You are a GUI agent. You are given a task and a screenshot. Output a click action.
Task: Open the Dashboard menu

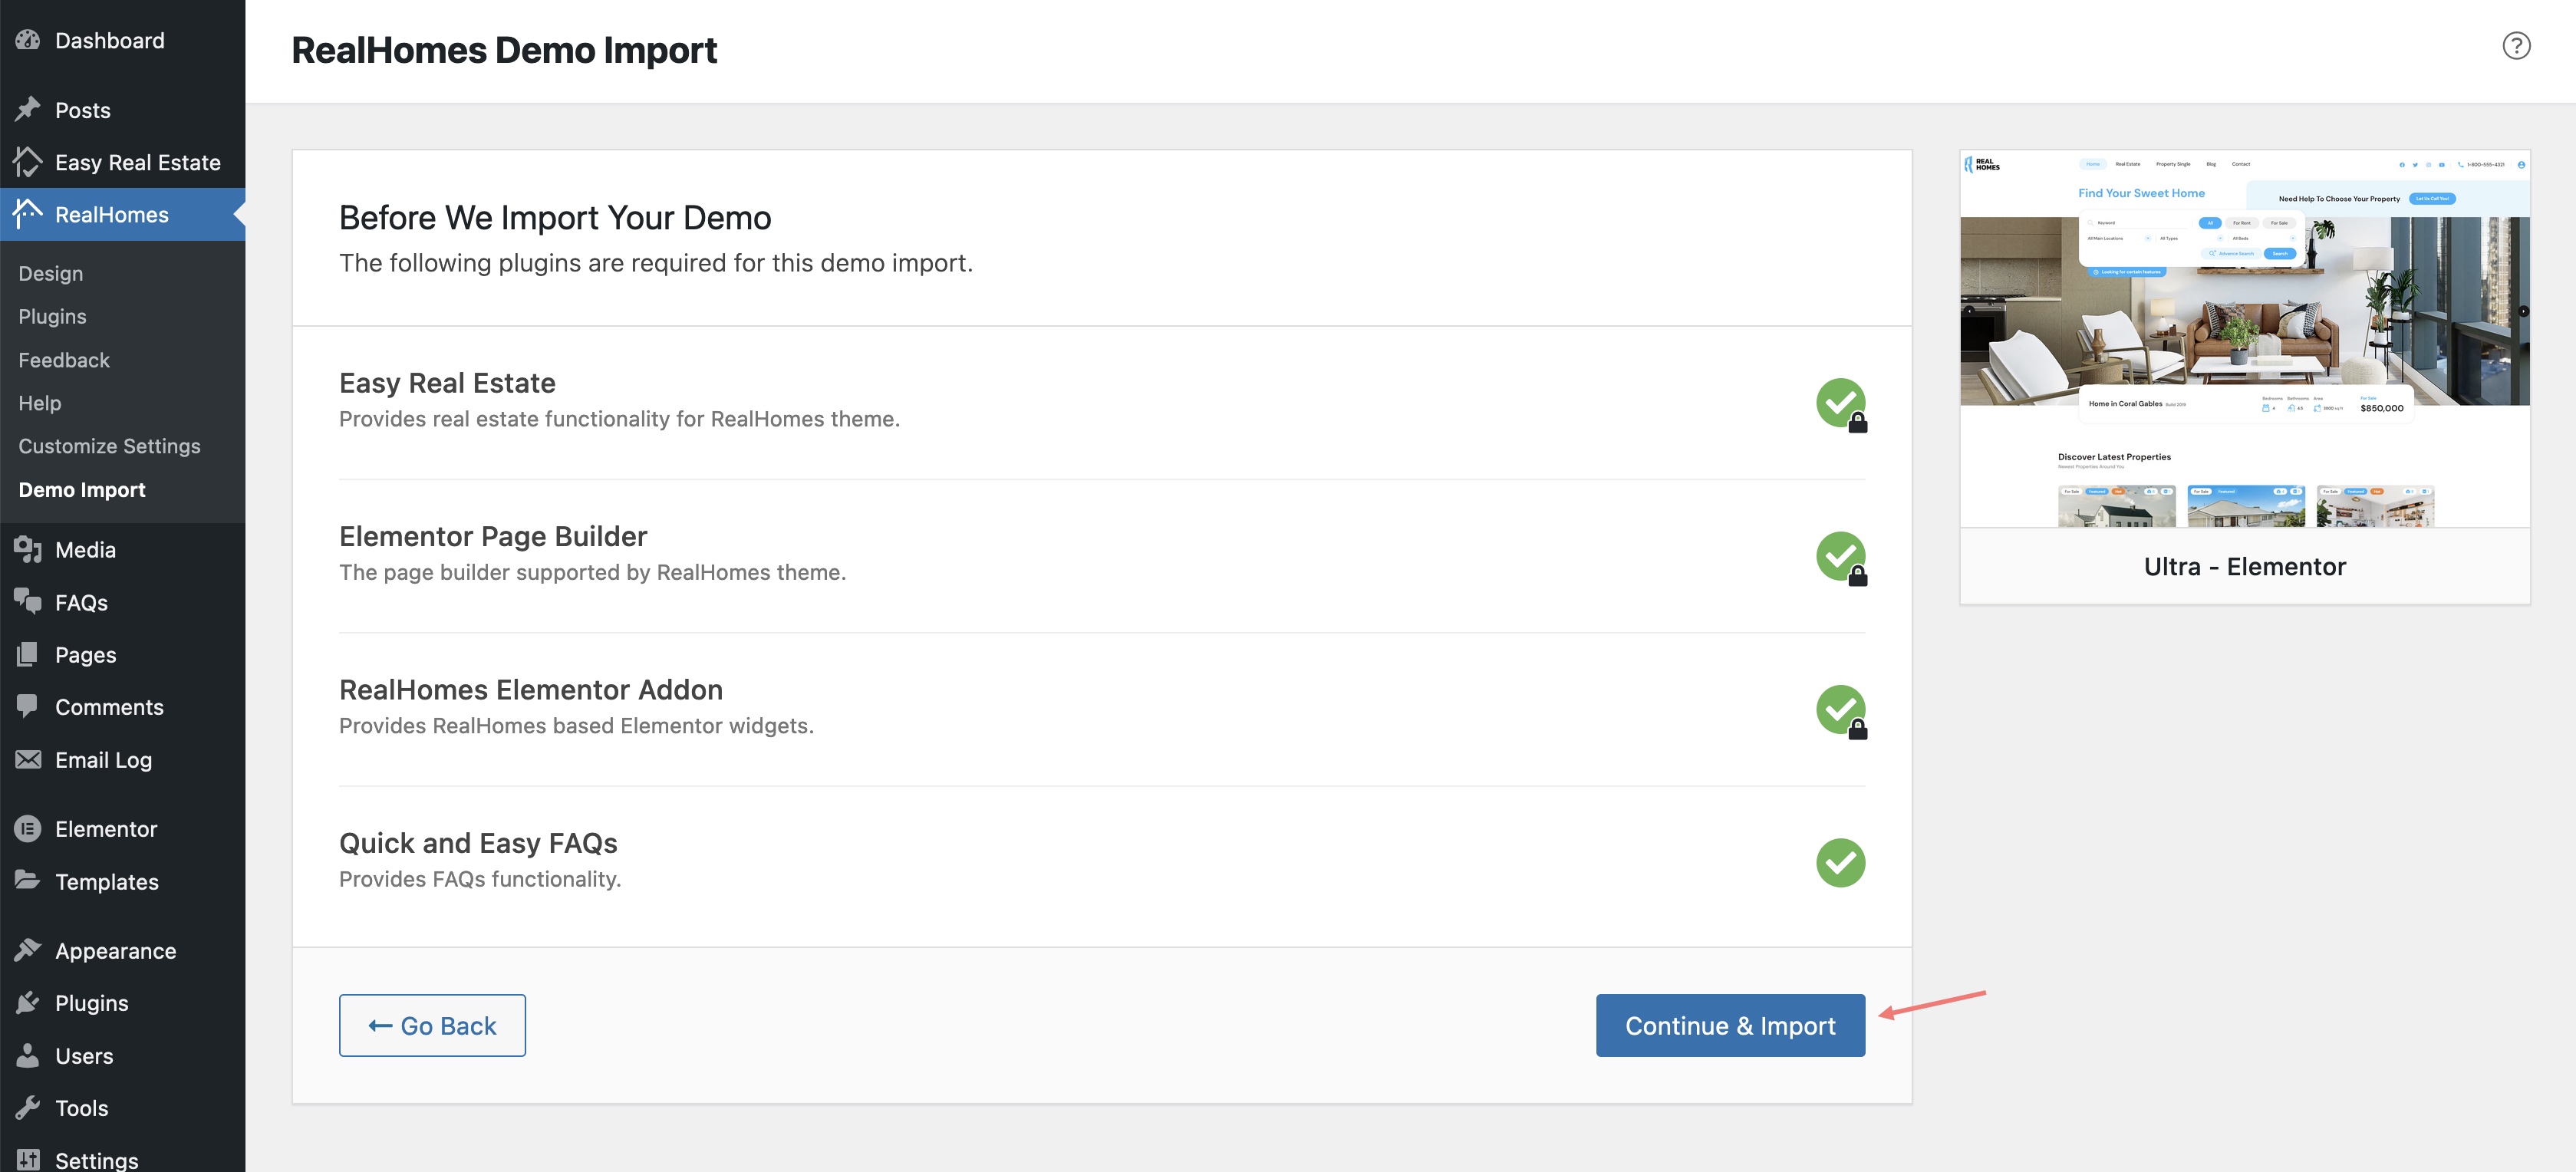(x=122, y=40)
